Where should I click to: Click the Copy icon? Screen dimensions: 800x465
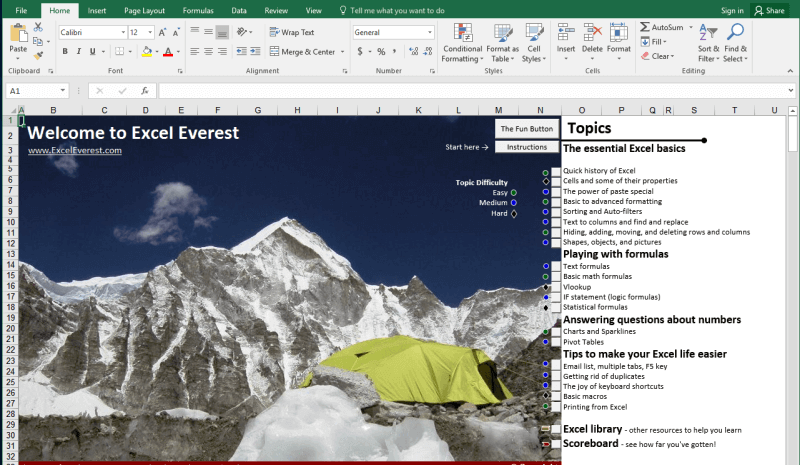pyautogui.click(x=38, y=41)
